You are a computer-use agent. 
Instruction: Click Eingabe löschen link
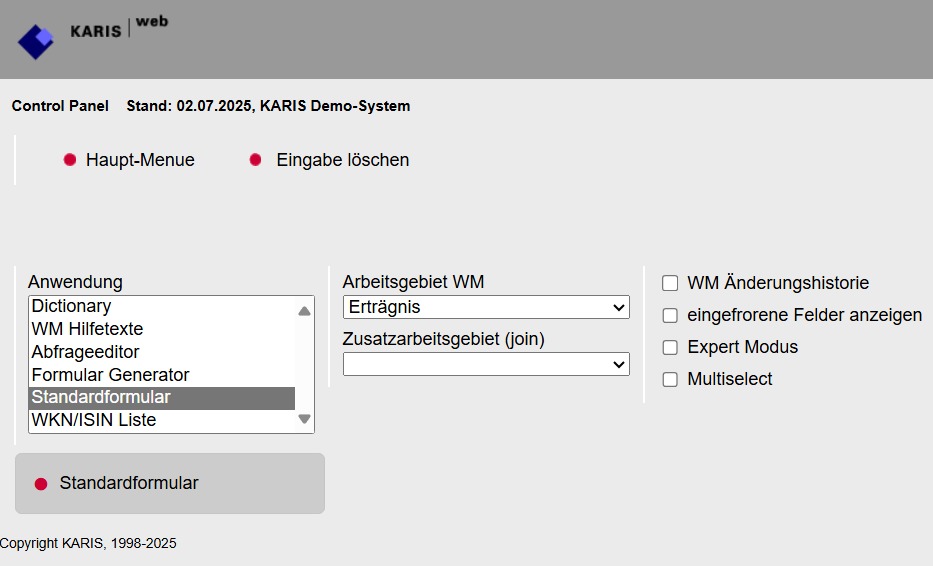[343, 160]
